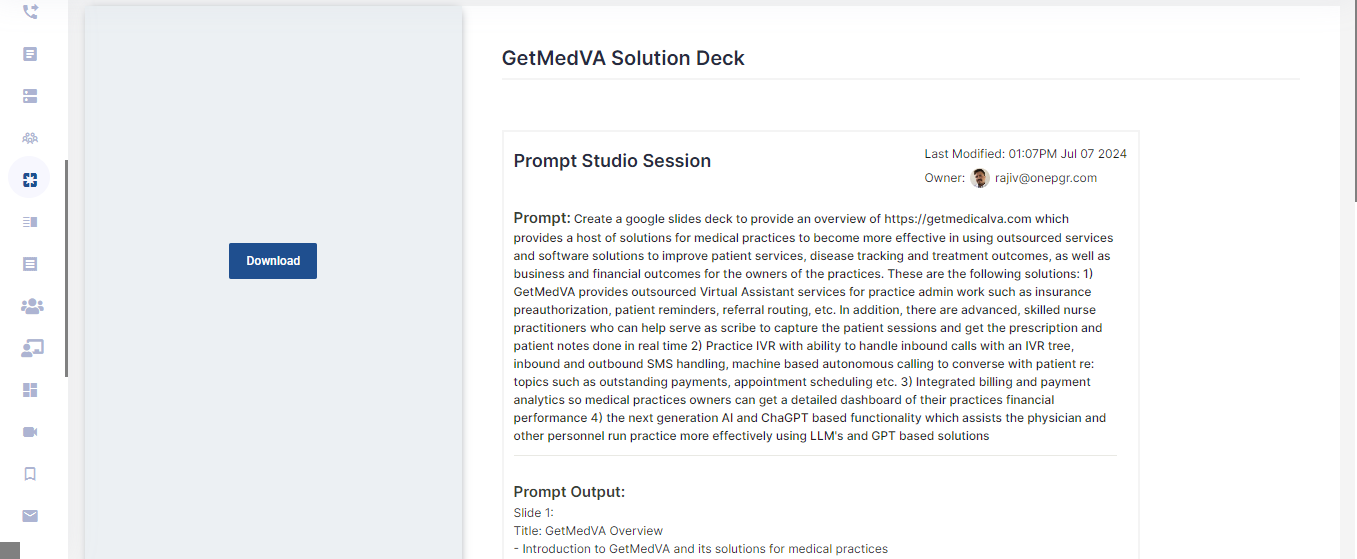Select the presenter screen icon in sidebar
1357x559 pixels.
pyautogui.click(x=31, y=348)
